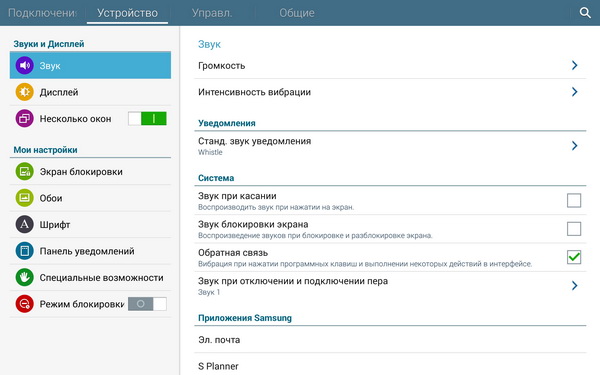Screen dimensions: 600x375
Task: Open the Панель уведомлений blue icon
Action: 24,251
